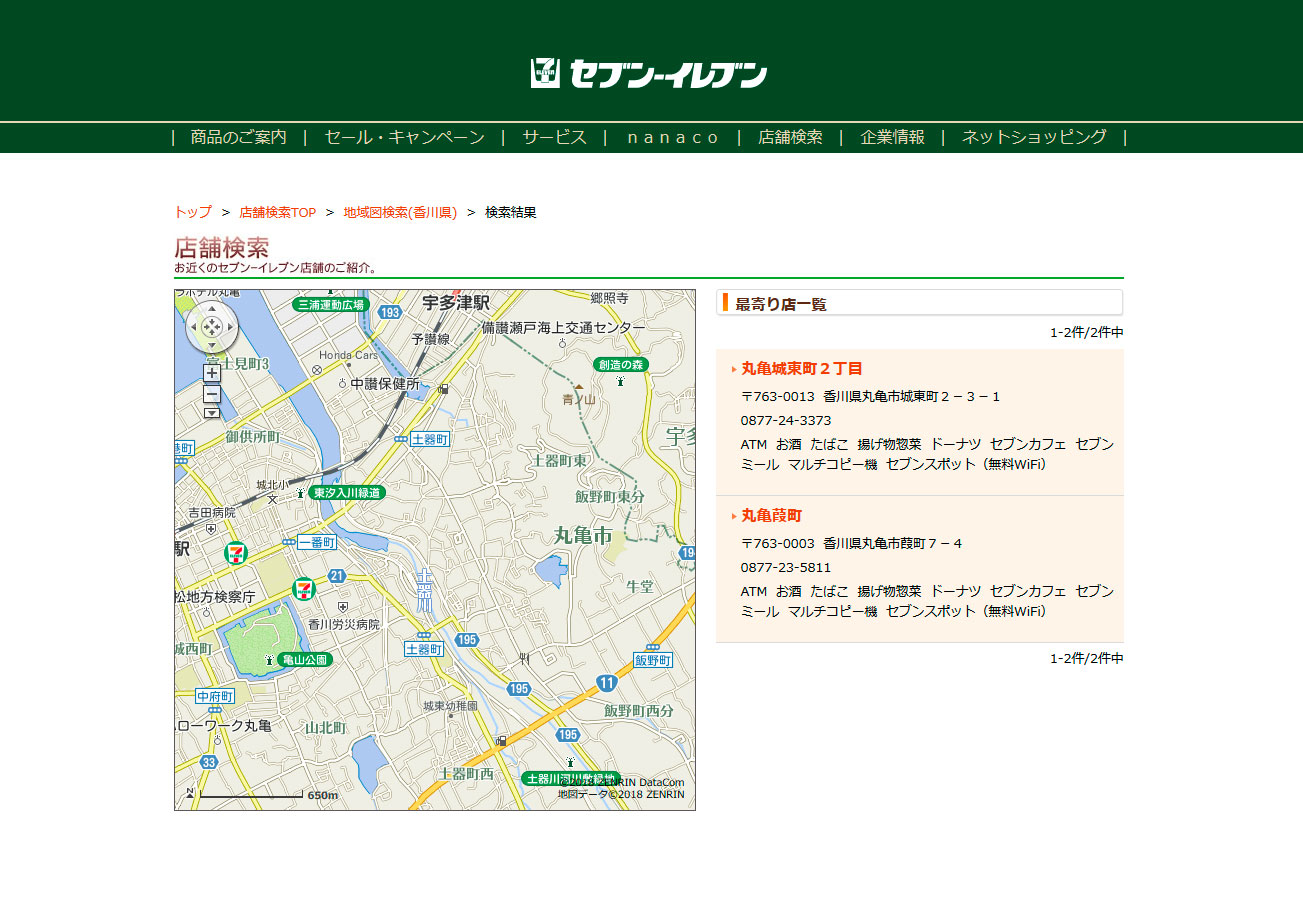The image size is (1303, 924).
Task: Click the route 21 shield on the map
Action: pyautogui.click(x=337, y=576)
